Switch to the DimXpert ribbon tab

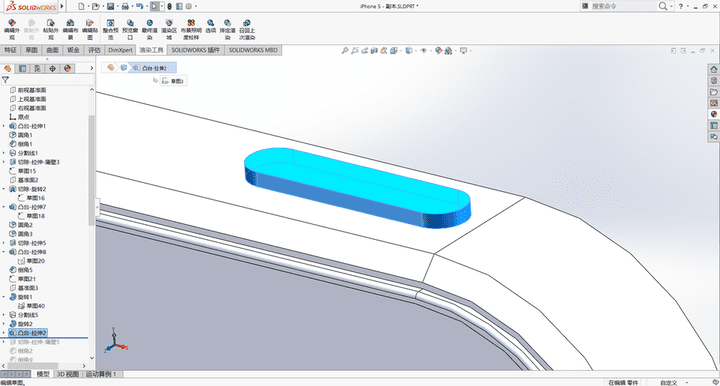(120, 50)
